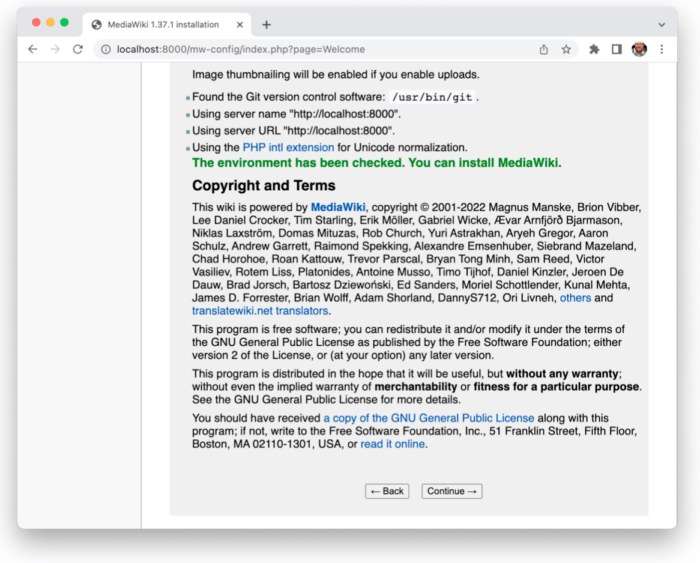
Task: Click the browser forward arrow
Action: (x=55, y=49)
